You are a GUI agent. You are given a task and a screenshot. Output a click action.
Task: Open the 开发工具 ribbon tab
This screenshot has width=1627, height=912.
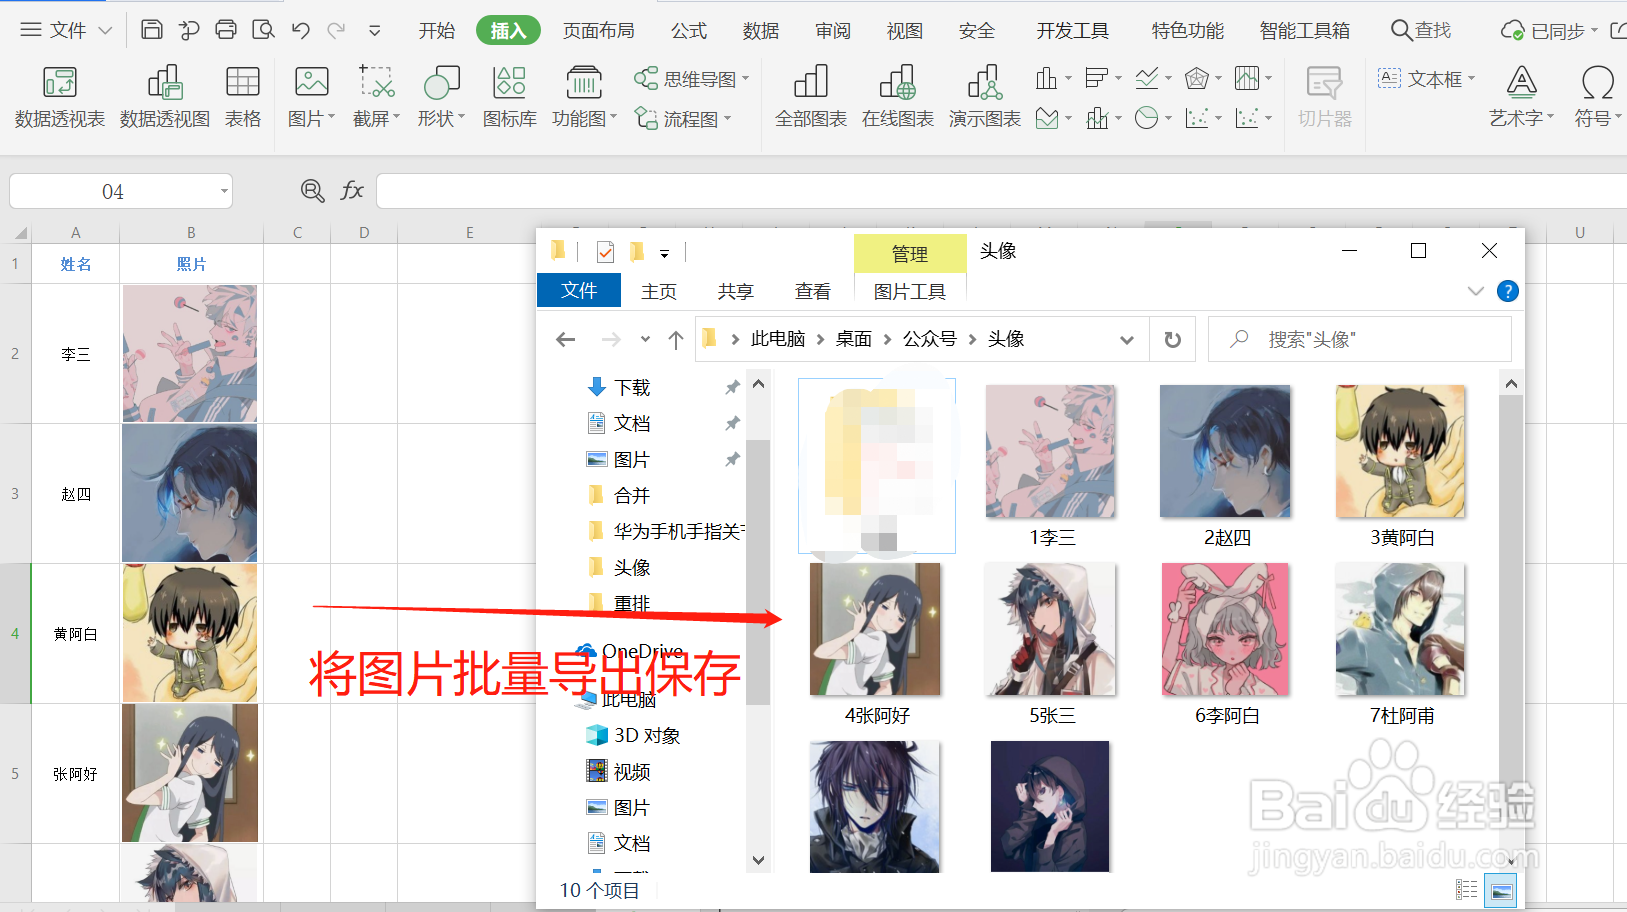coord(1073,31)
